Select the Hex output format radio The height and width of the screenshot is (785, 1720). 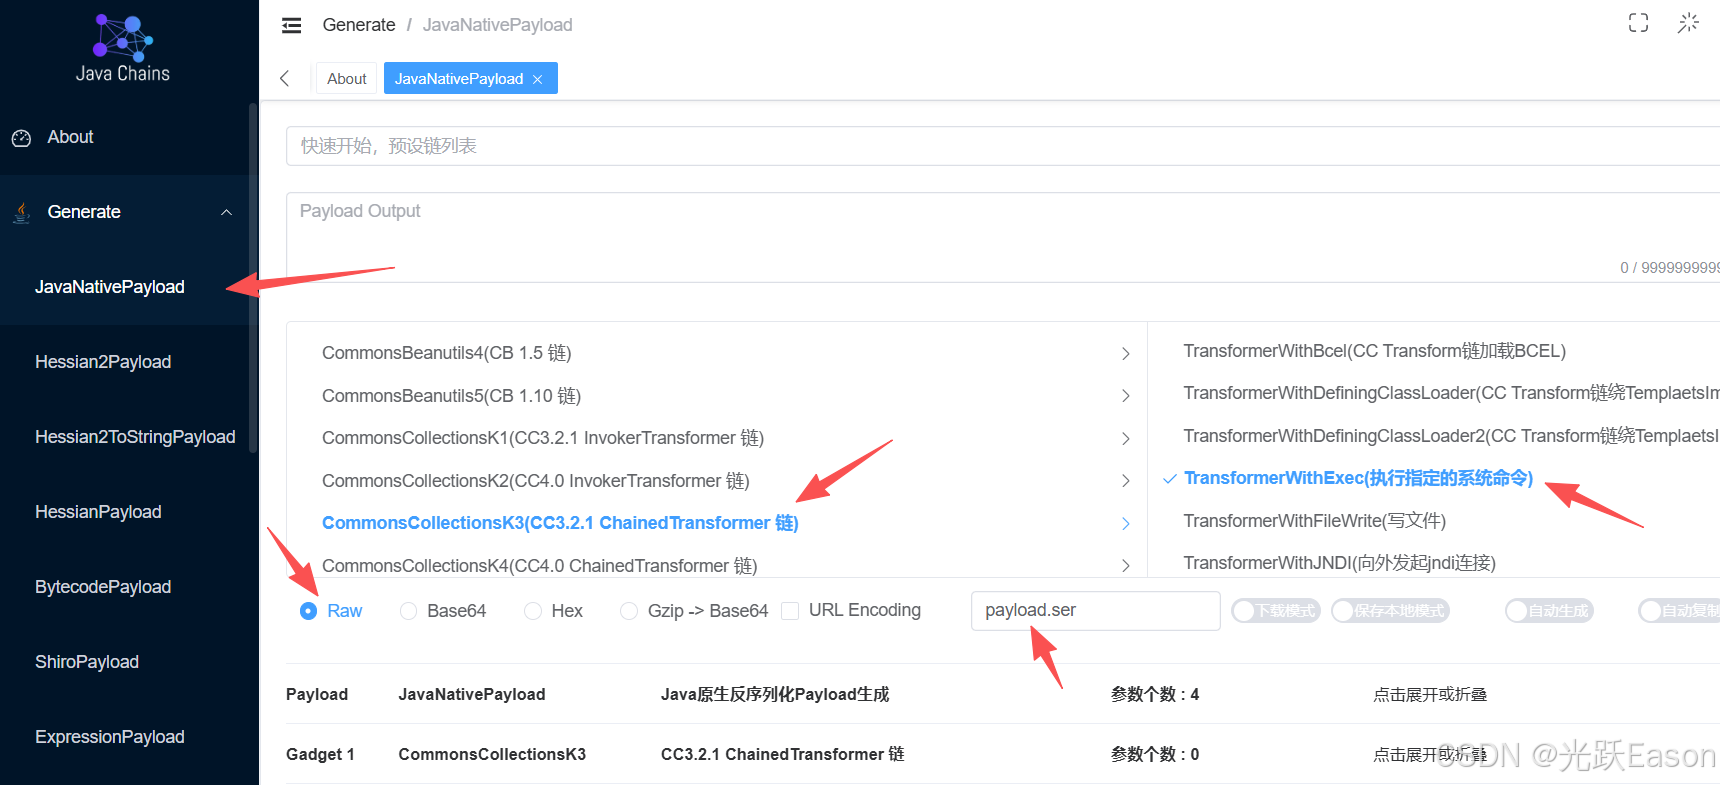(533, 611)
